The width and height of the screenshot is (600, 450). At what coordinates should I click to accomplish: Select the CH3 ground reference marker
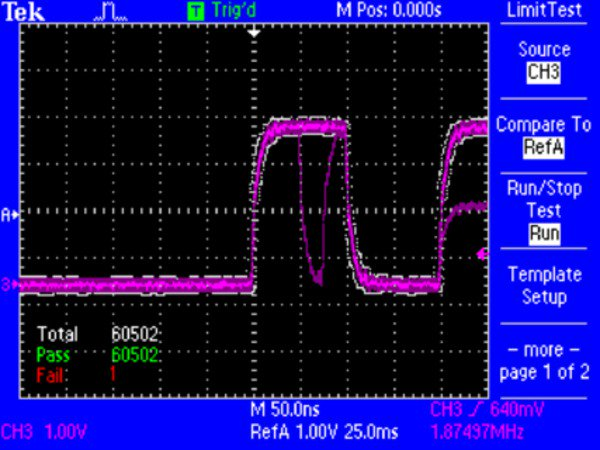coord(8,285)
